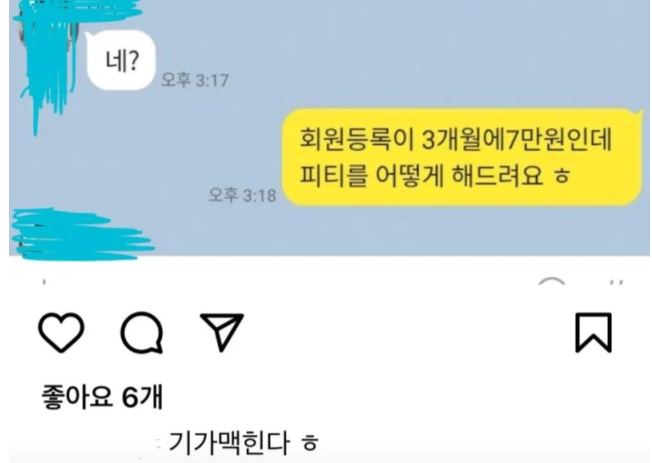Tap the 오후 3:17 timestamp

coord(195,79)
